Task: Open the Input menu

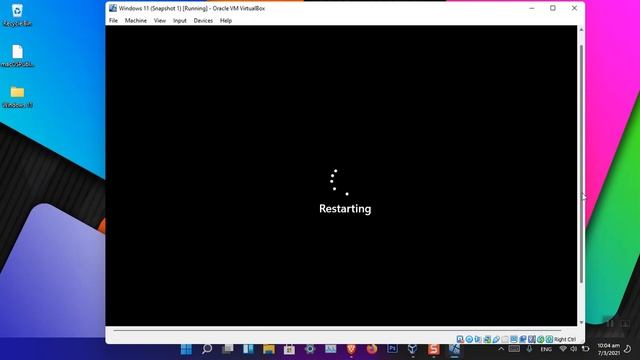Action: coord(180,20)
